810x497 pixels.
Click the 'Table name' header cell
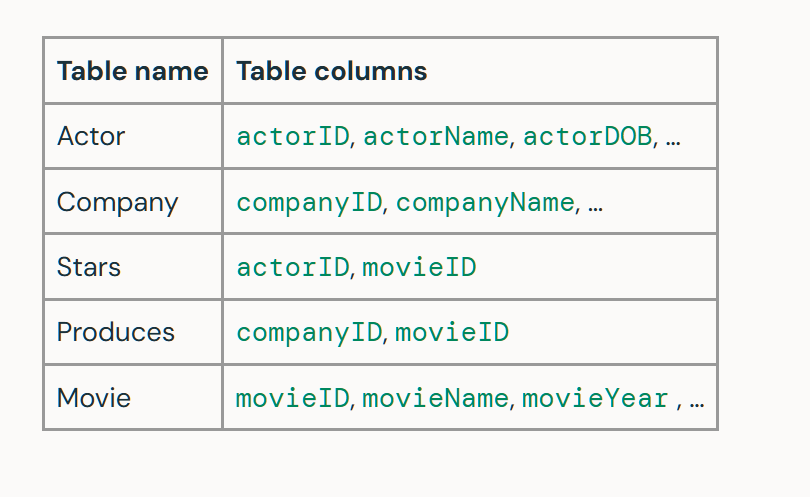pos(133,71)
